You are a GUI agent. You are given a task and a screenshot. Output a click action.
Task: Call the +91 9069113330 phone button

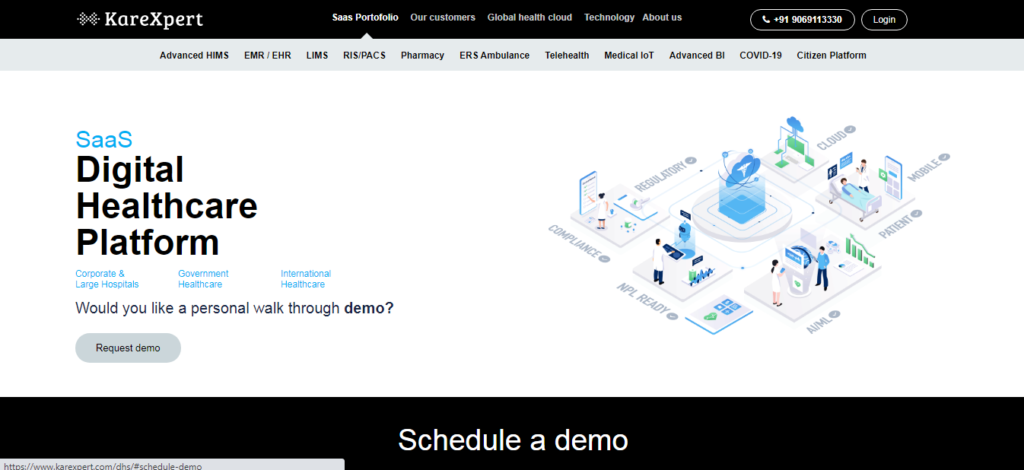click(802, 20)
